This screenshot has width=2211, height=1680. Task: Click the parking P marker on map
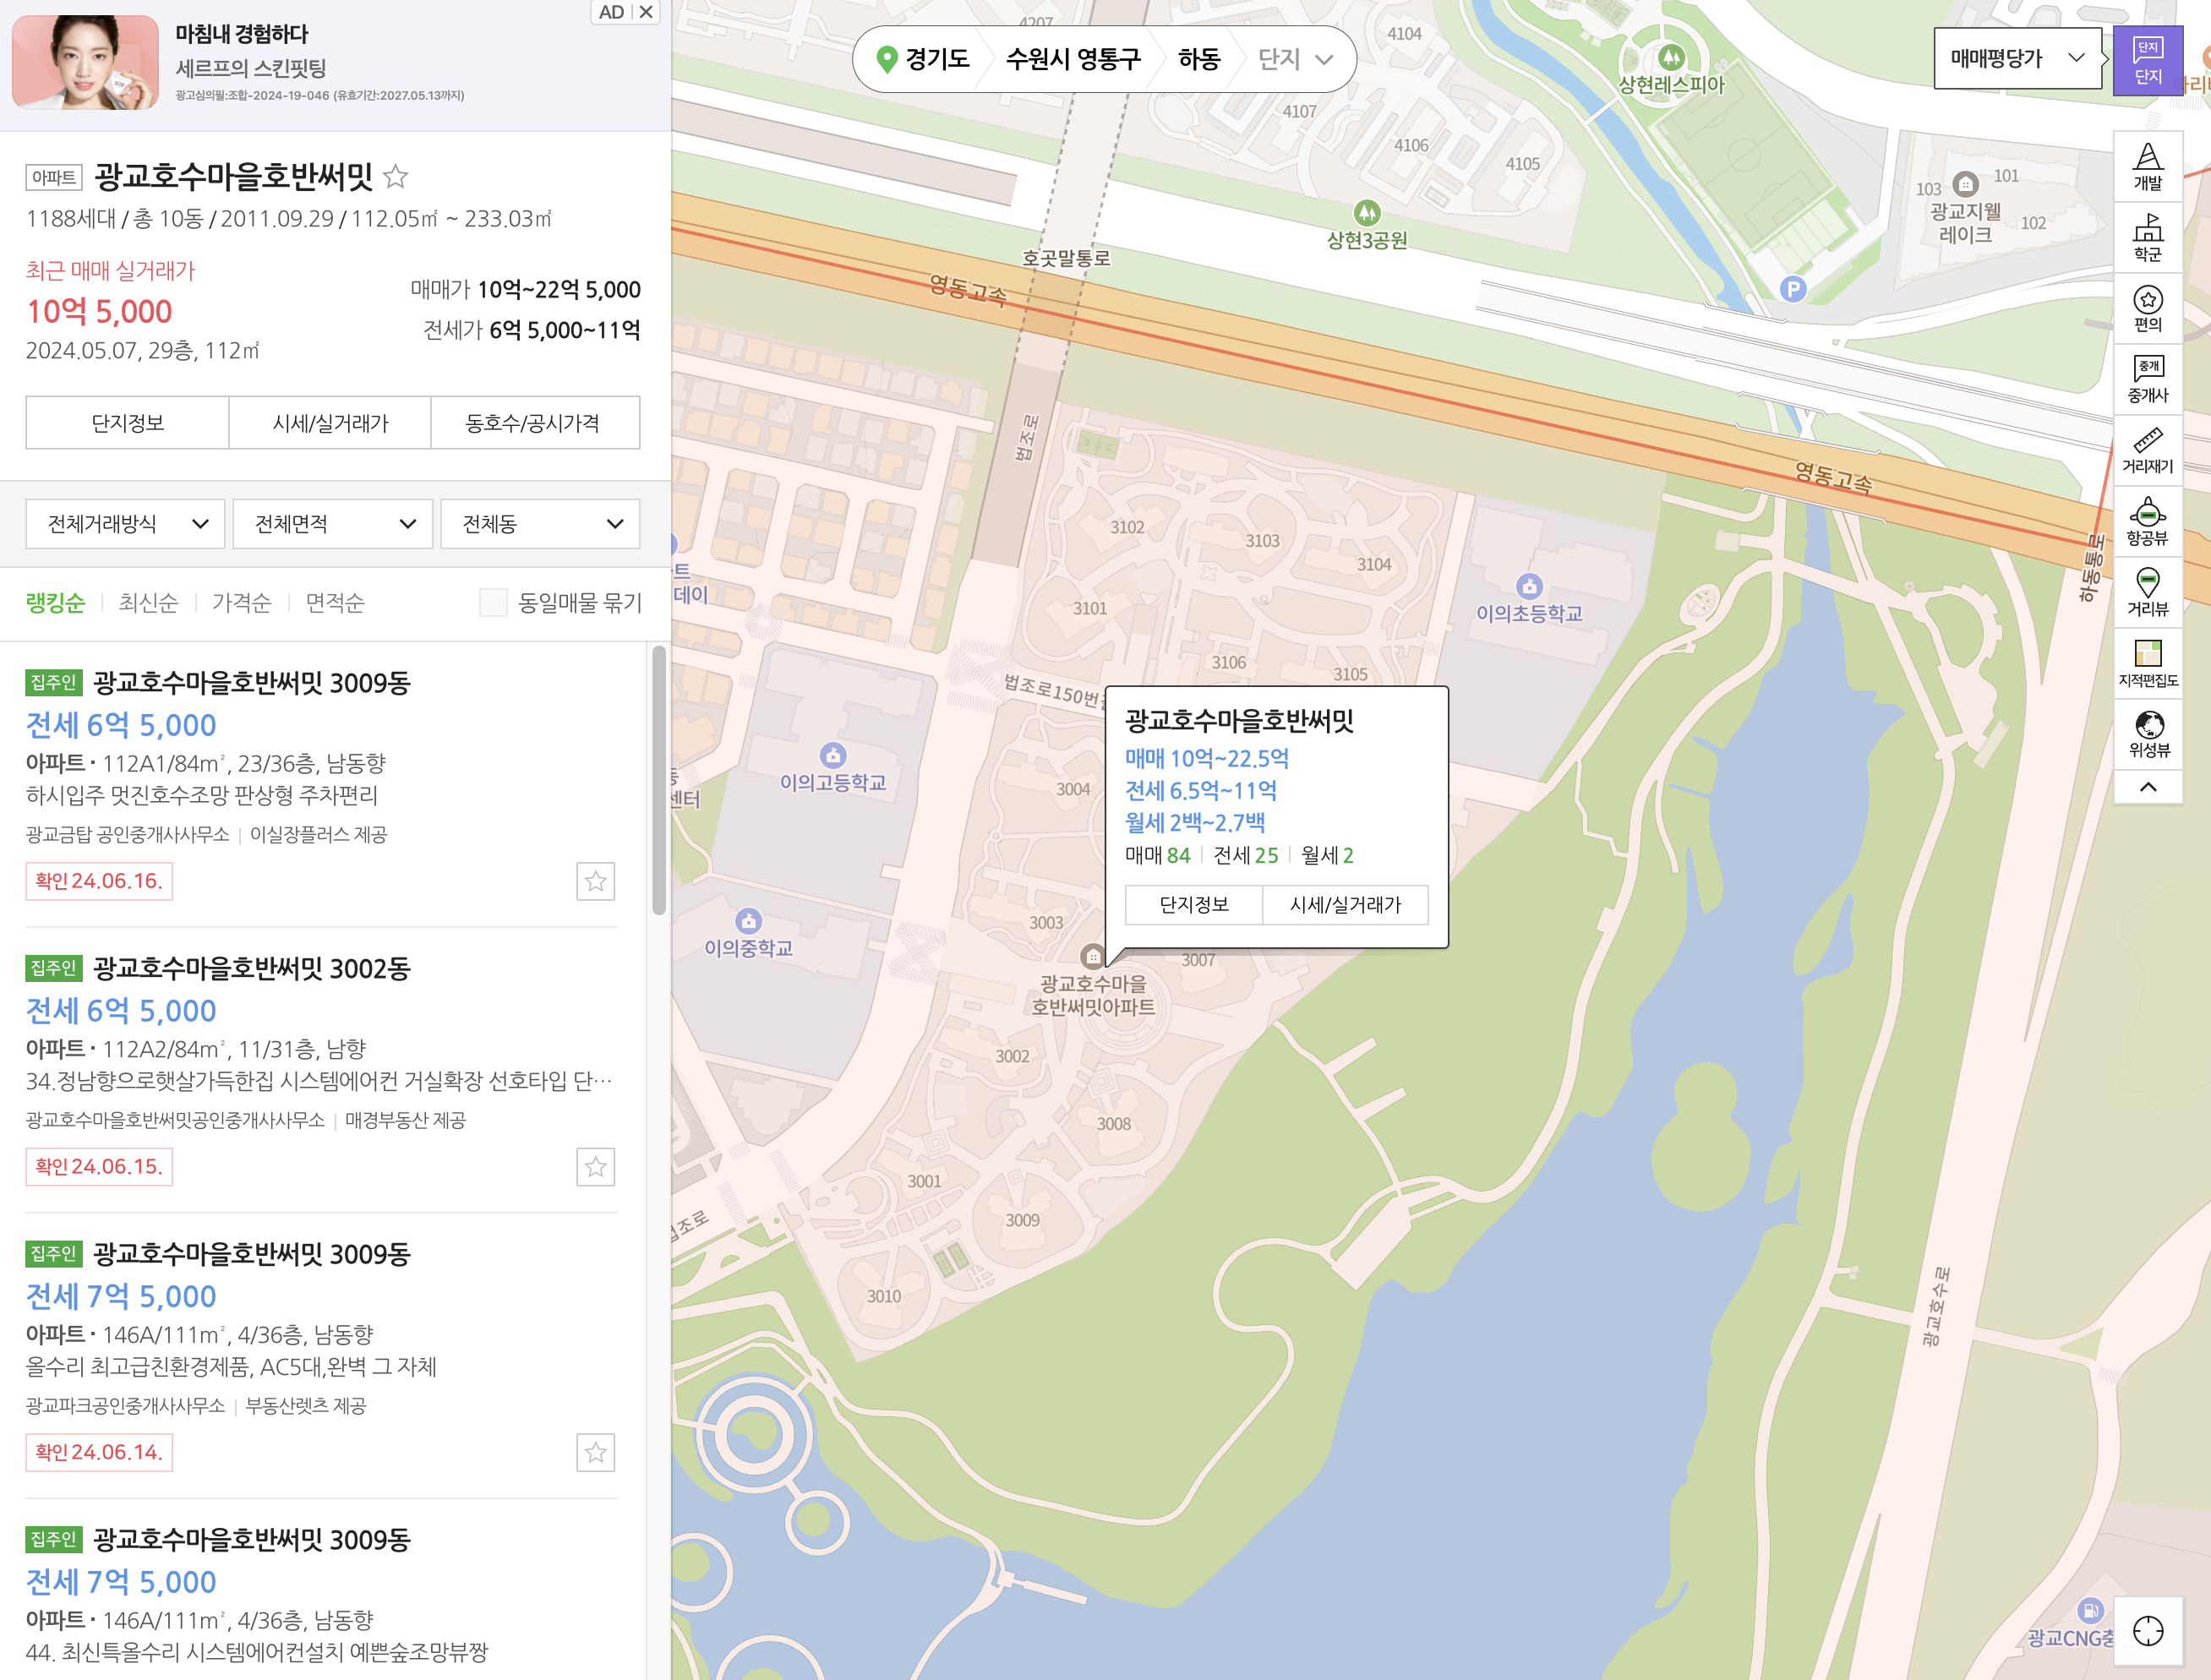(1793, 289)
